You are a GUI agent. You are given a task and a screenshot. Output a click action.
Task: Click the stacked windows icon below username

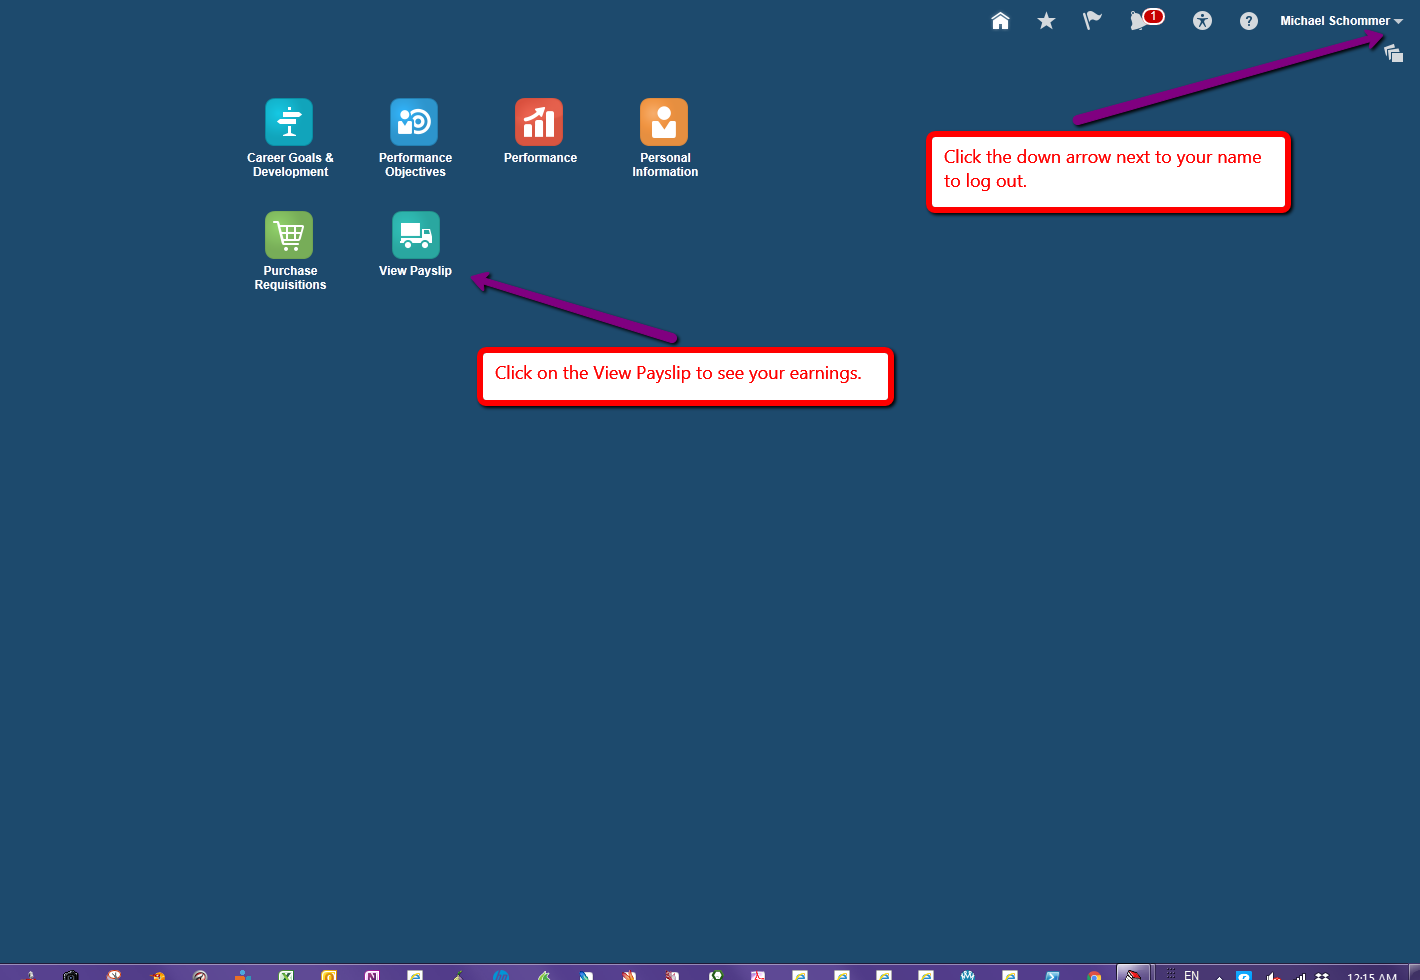1394,54
